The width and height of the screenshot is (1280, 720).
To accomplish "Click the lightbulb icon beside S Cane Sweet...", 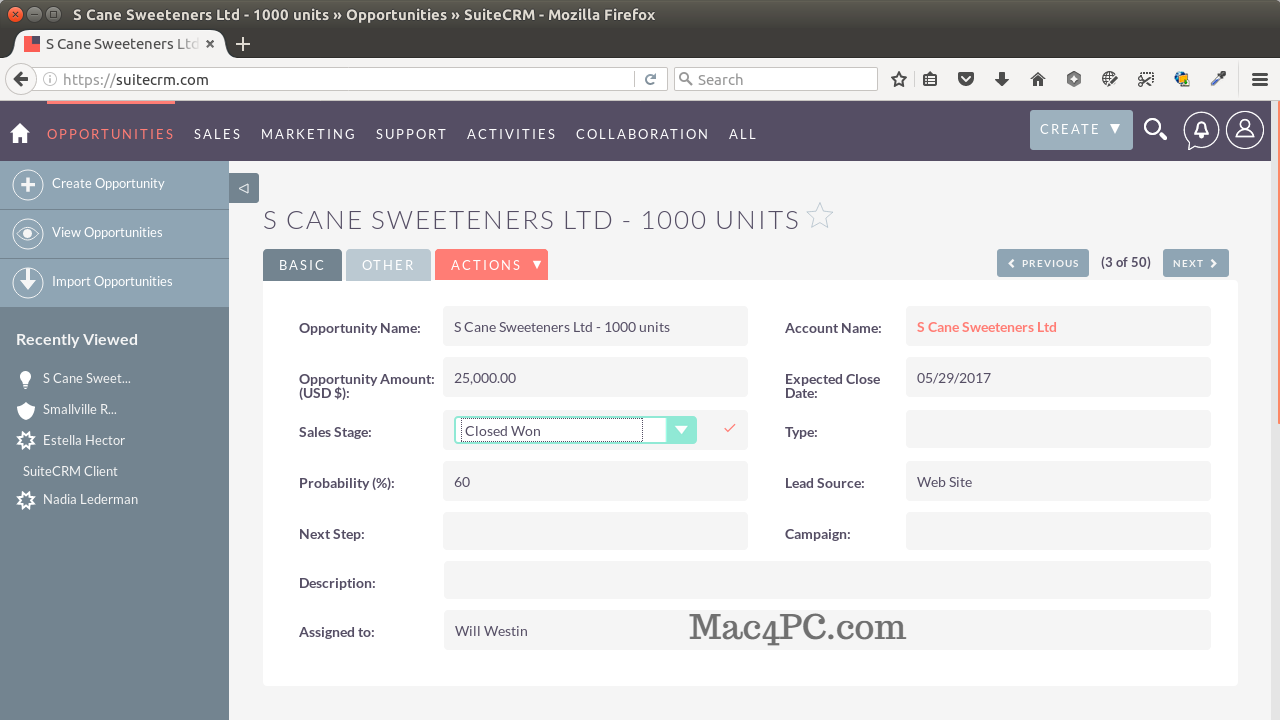I will pos(26,379).
